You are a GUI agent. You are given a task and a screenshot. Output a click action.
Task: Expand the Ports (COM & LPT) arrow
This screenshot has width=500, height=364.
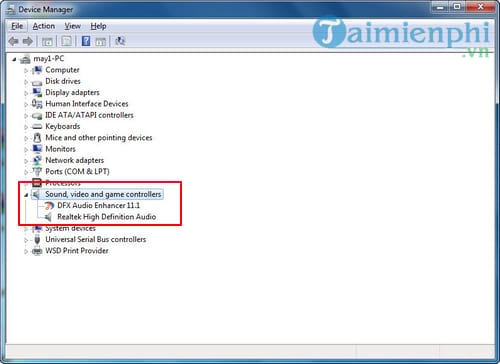(26, 172)
